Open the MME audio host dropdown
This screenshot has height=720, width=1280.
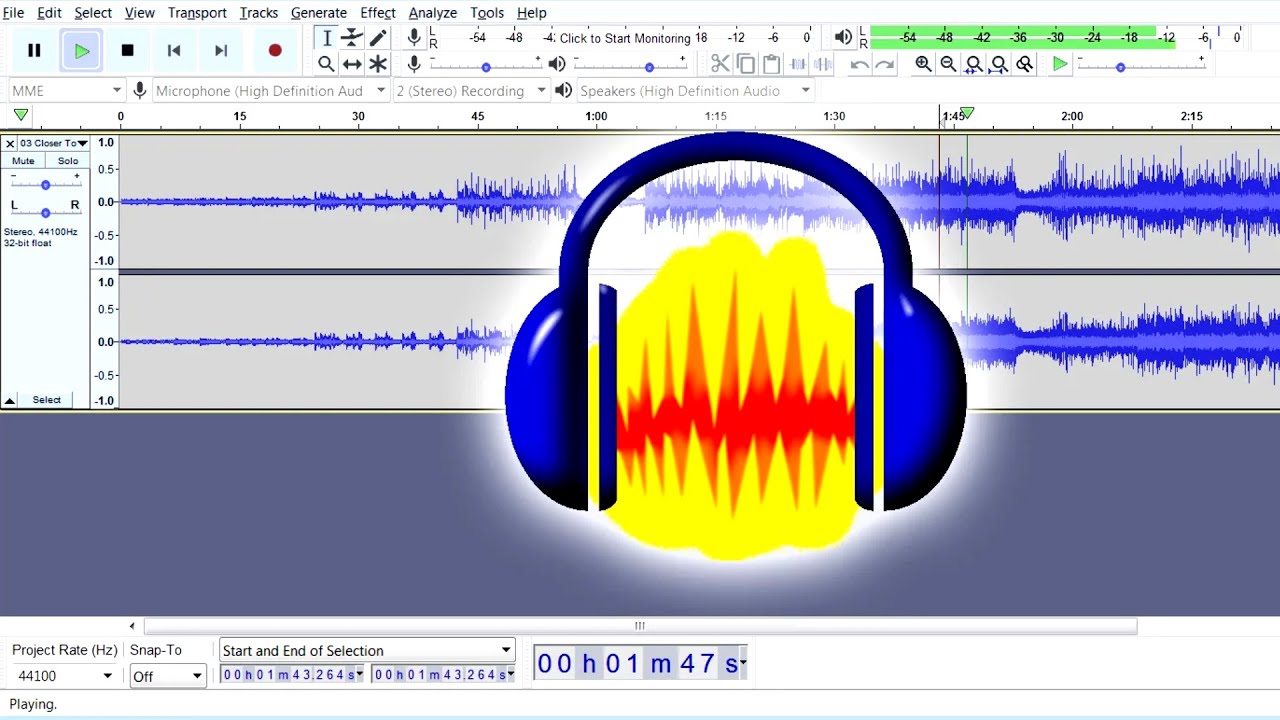click(x=66, y=90)
